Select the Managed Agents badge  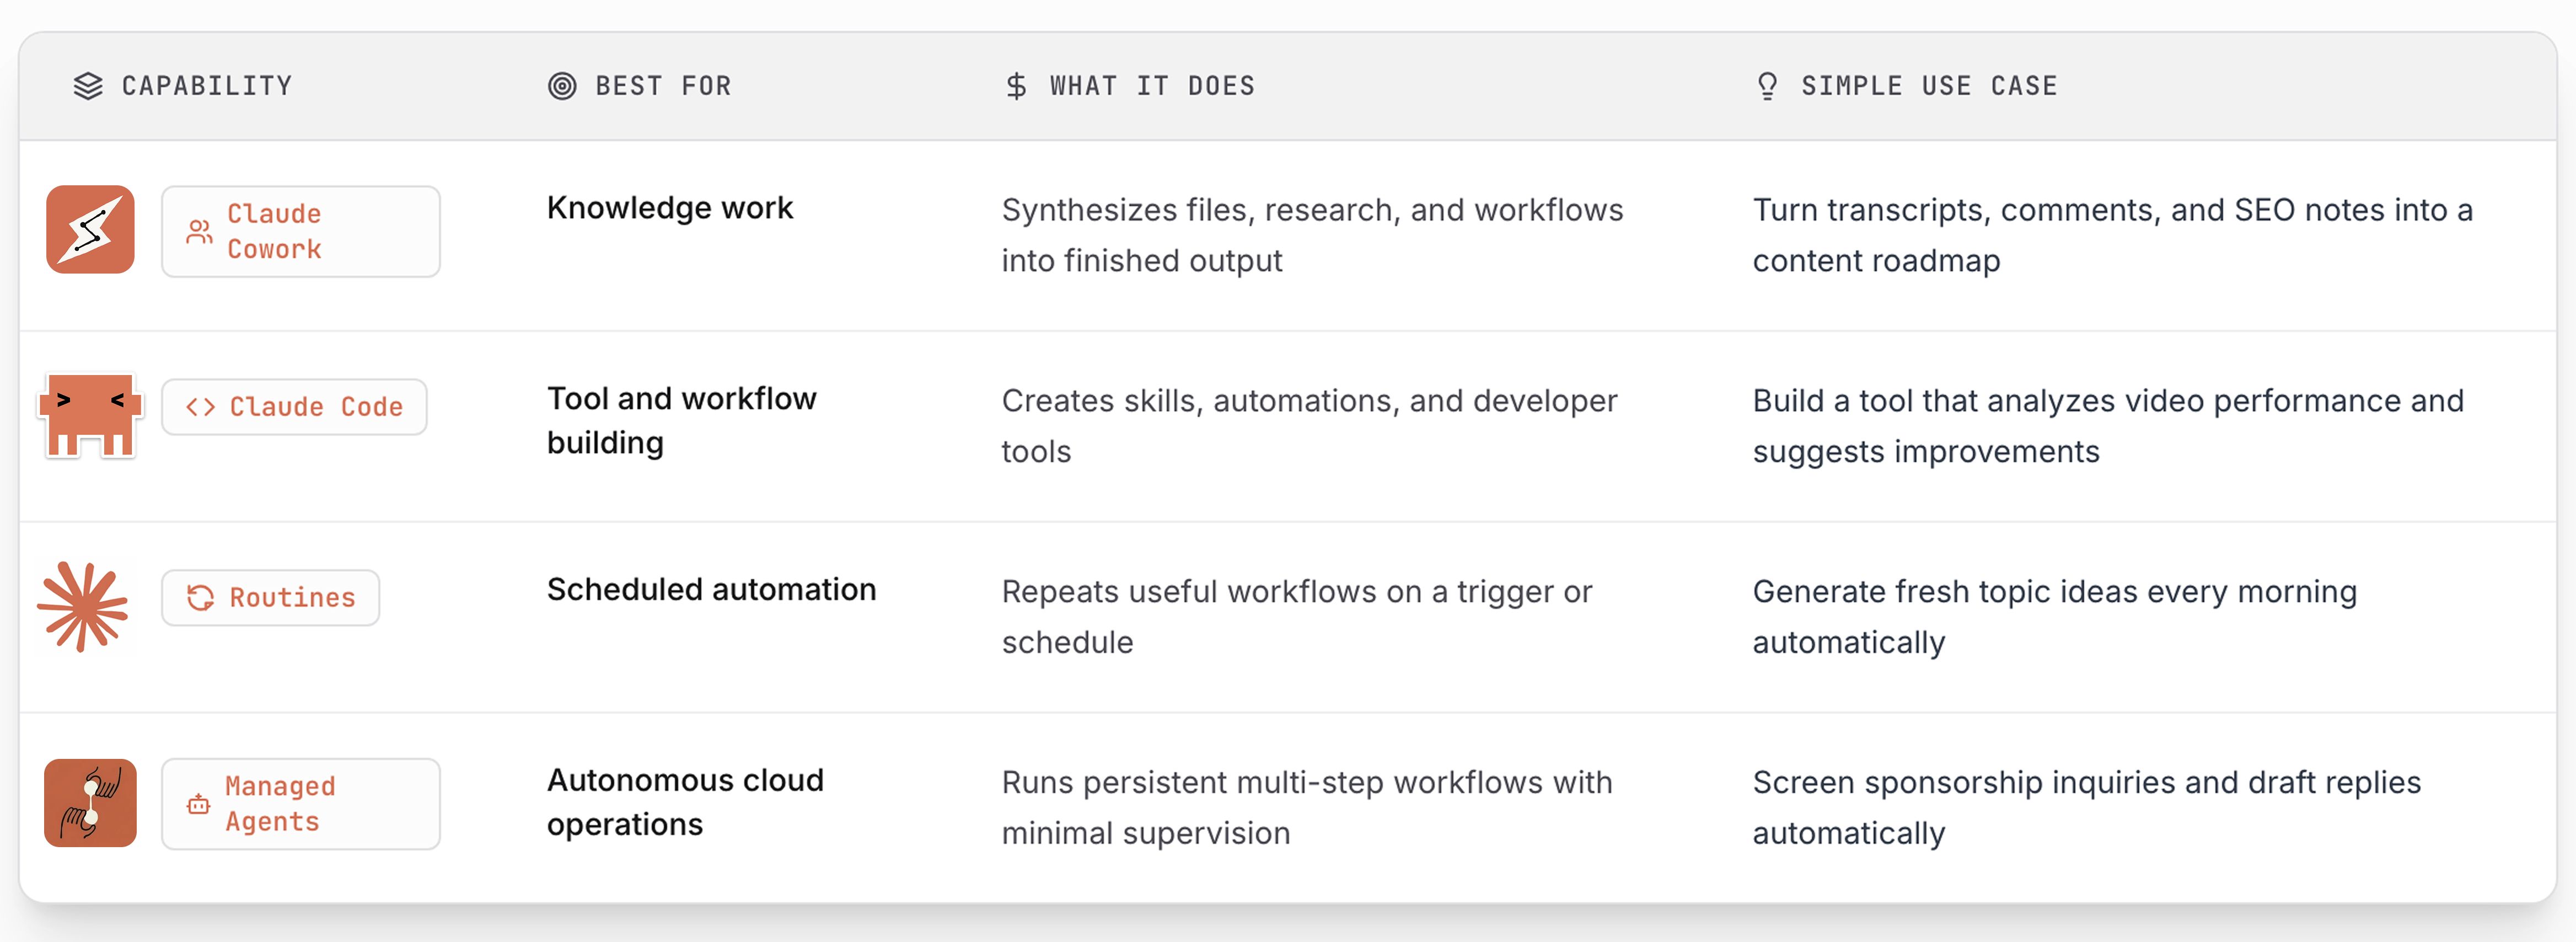[300, 803]
